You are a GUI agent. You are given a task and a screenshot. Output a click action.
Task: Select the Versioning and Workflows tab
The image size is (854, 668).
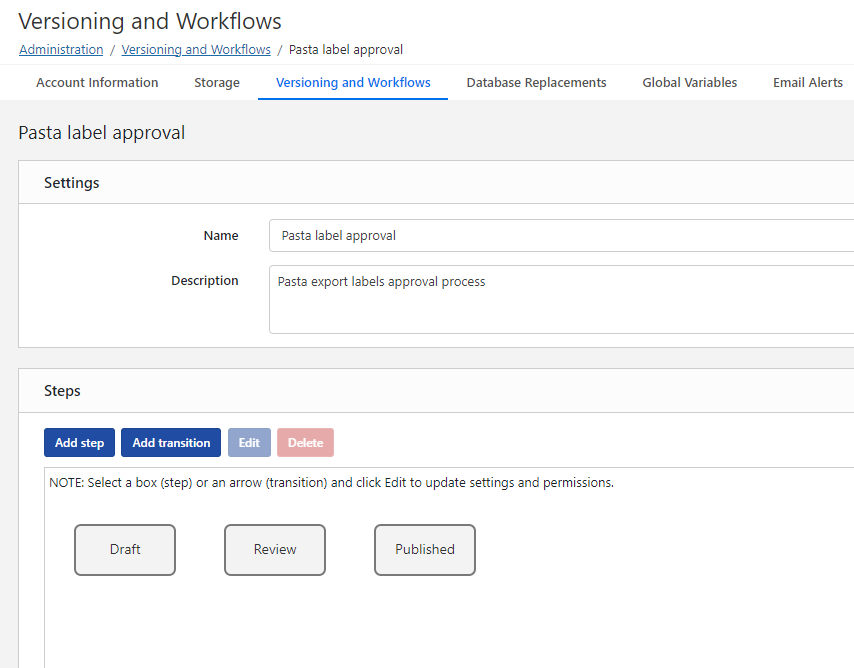[x=352, y=82]
